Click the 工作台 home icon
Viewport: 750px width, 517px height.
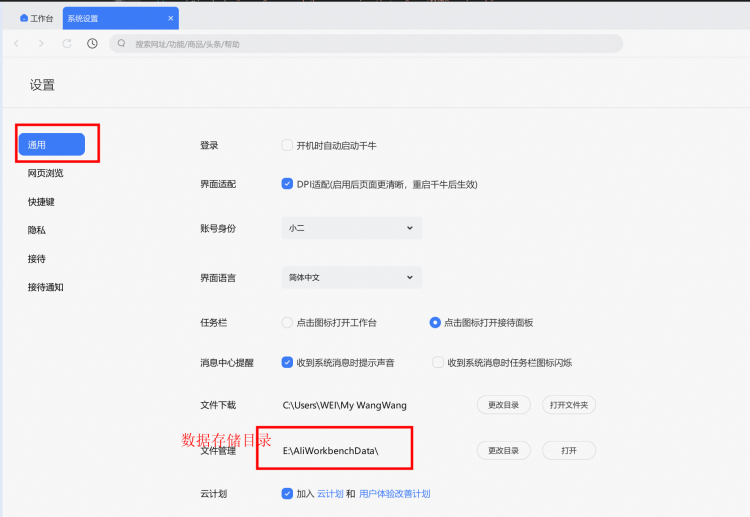24,18
